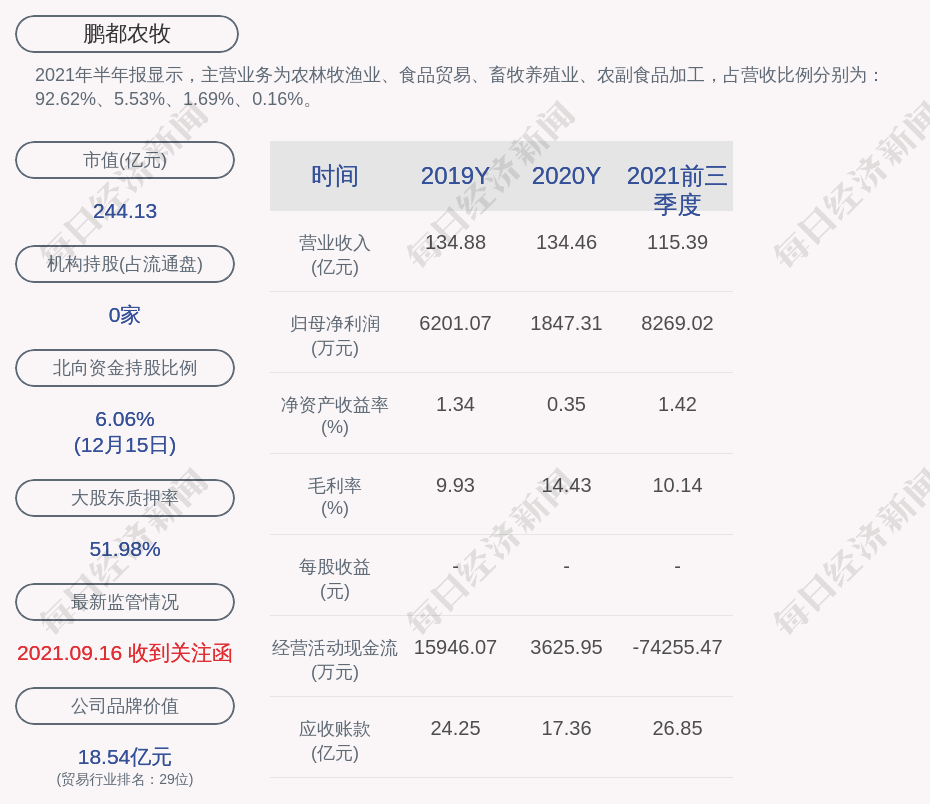This screenshot has width=930, height=804.
Task: Select the 2020Y column header
Action: (566, 176)
